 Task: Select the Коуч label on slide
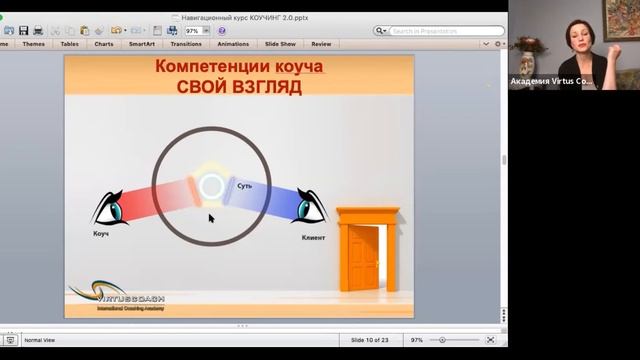coord(101,234)
